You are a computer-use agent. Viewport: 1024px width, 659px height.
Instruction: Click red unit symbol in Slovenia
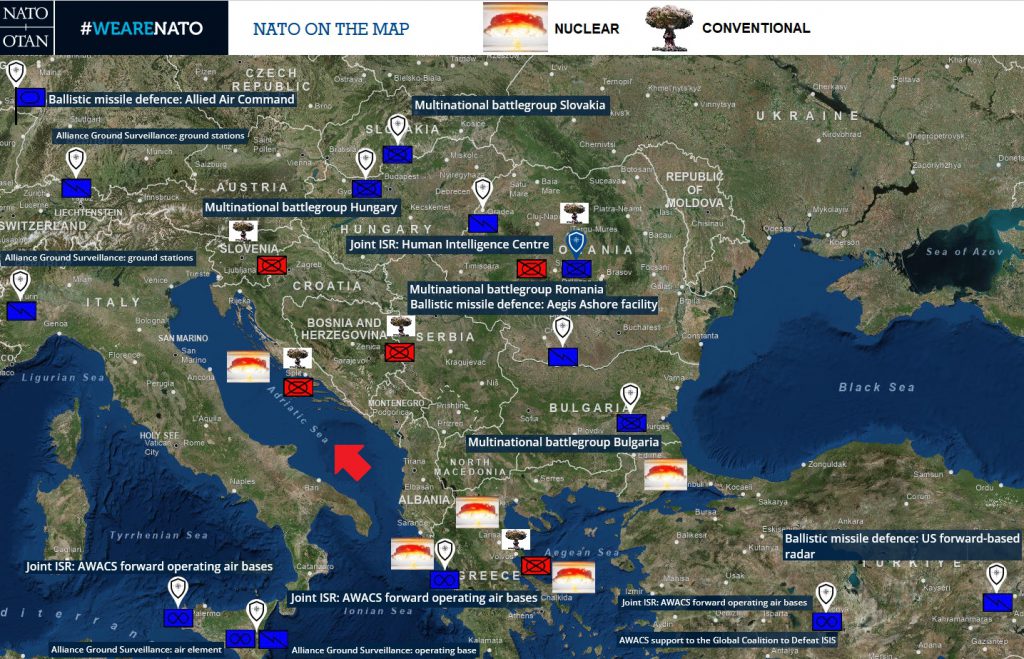click(x=272, y=265)
